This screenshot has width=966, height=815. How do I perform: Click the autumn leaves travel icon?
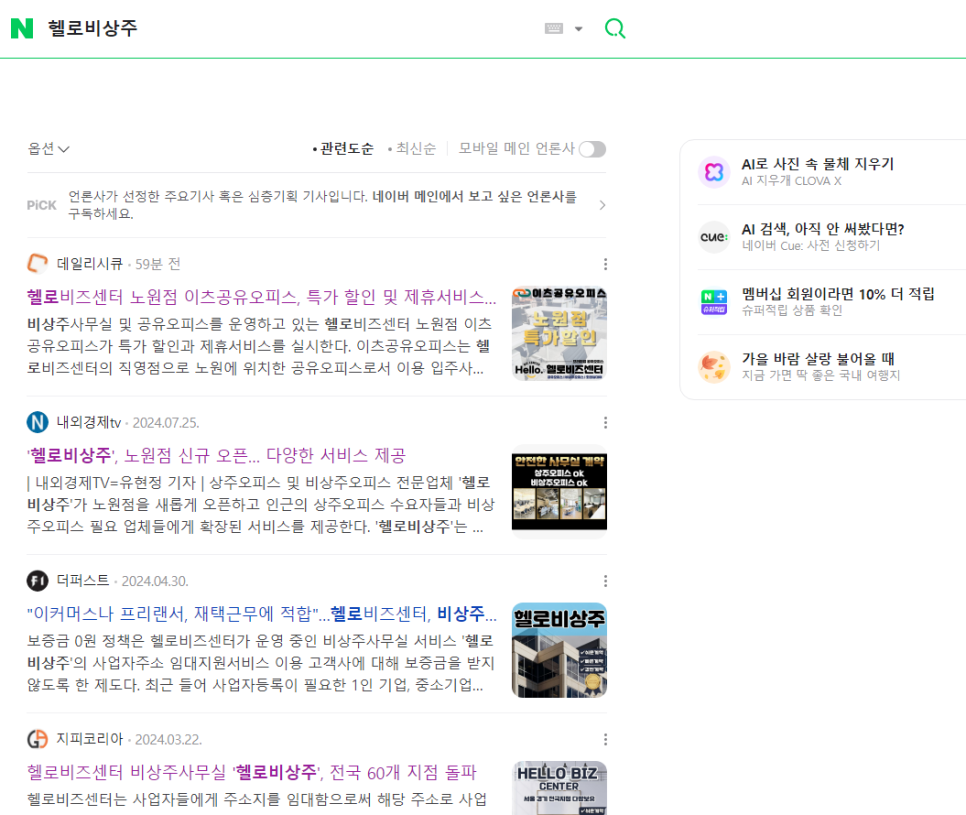click(714, 367)
